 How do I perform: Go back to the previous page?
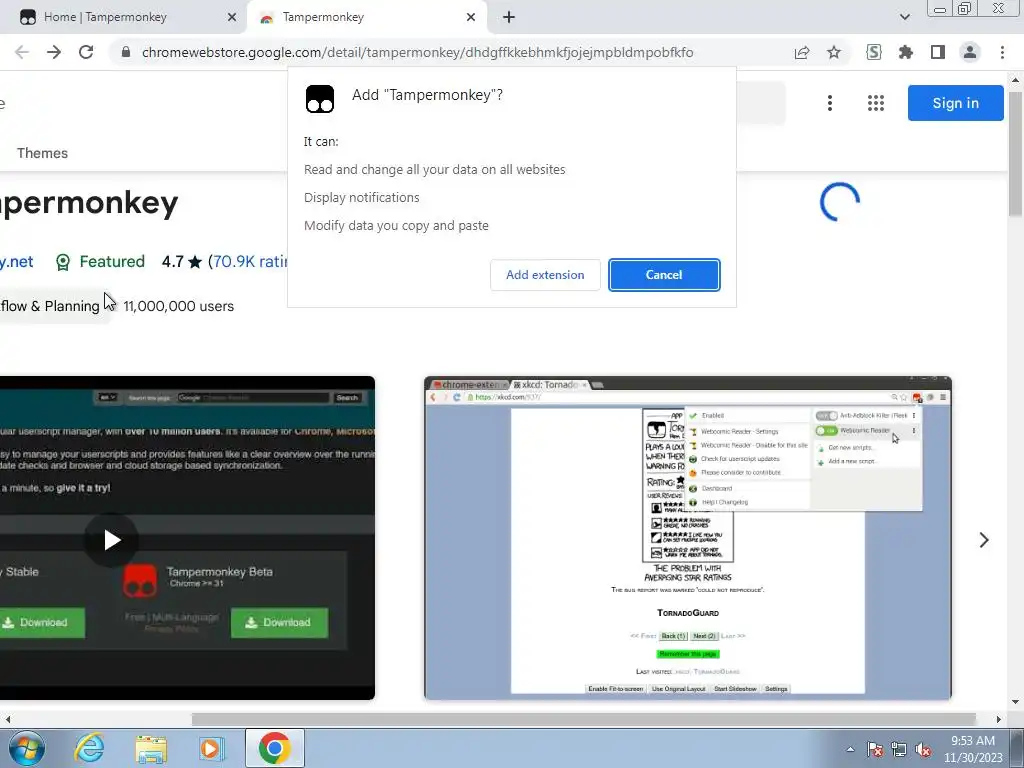tap(22, 52)
